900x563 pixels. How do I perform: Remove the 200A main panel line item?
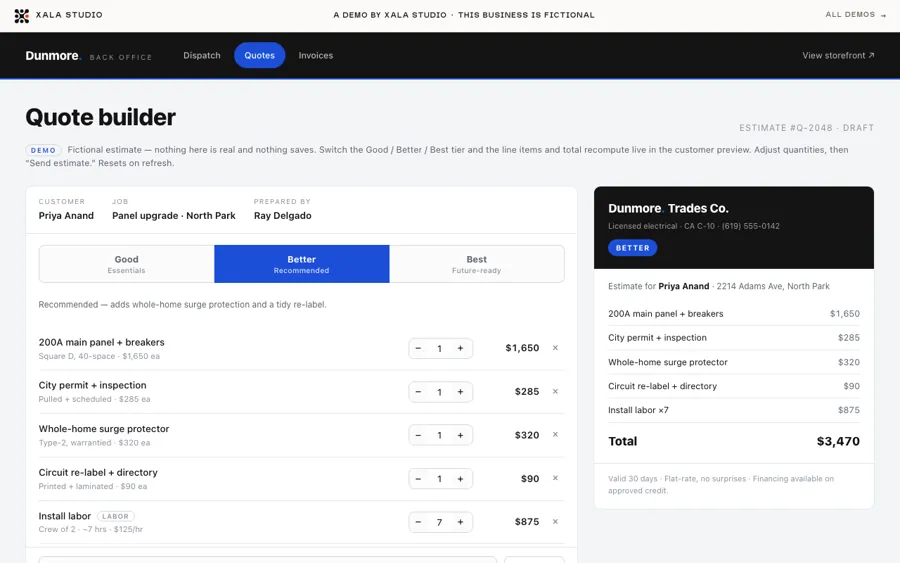point(555,348)
